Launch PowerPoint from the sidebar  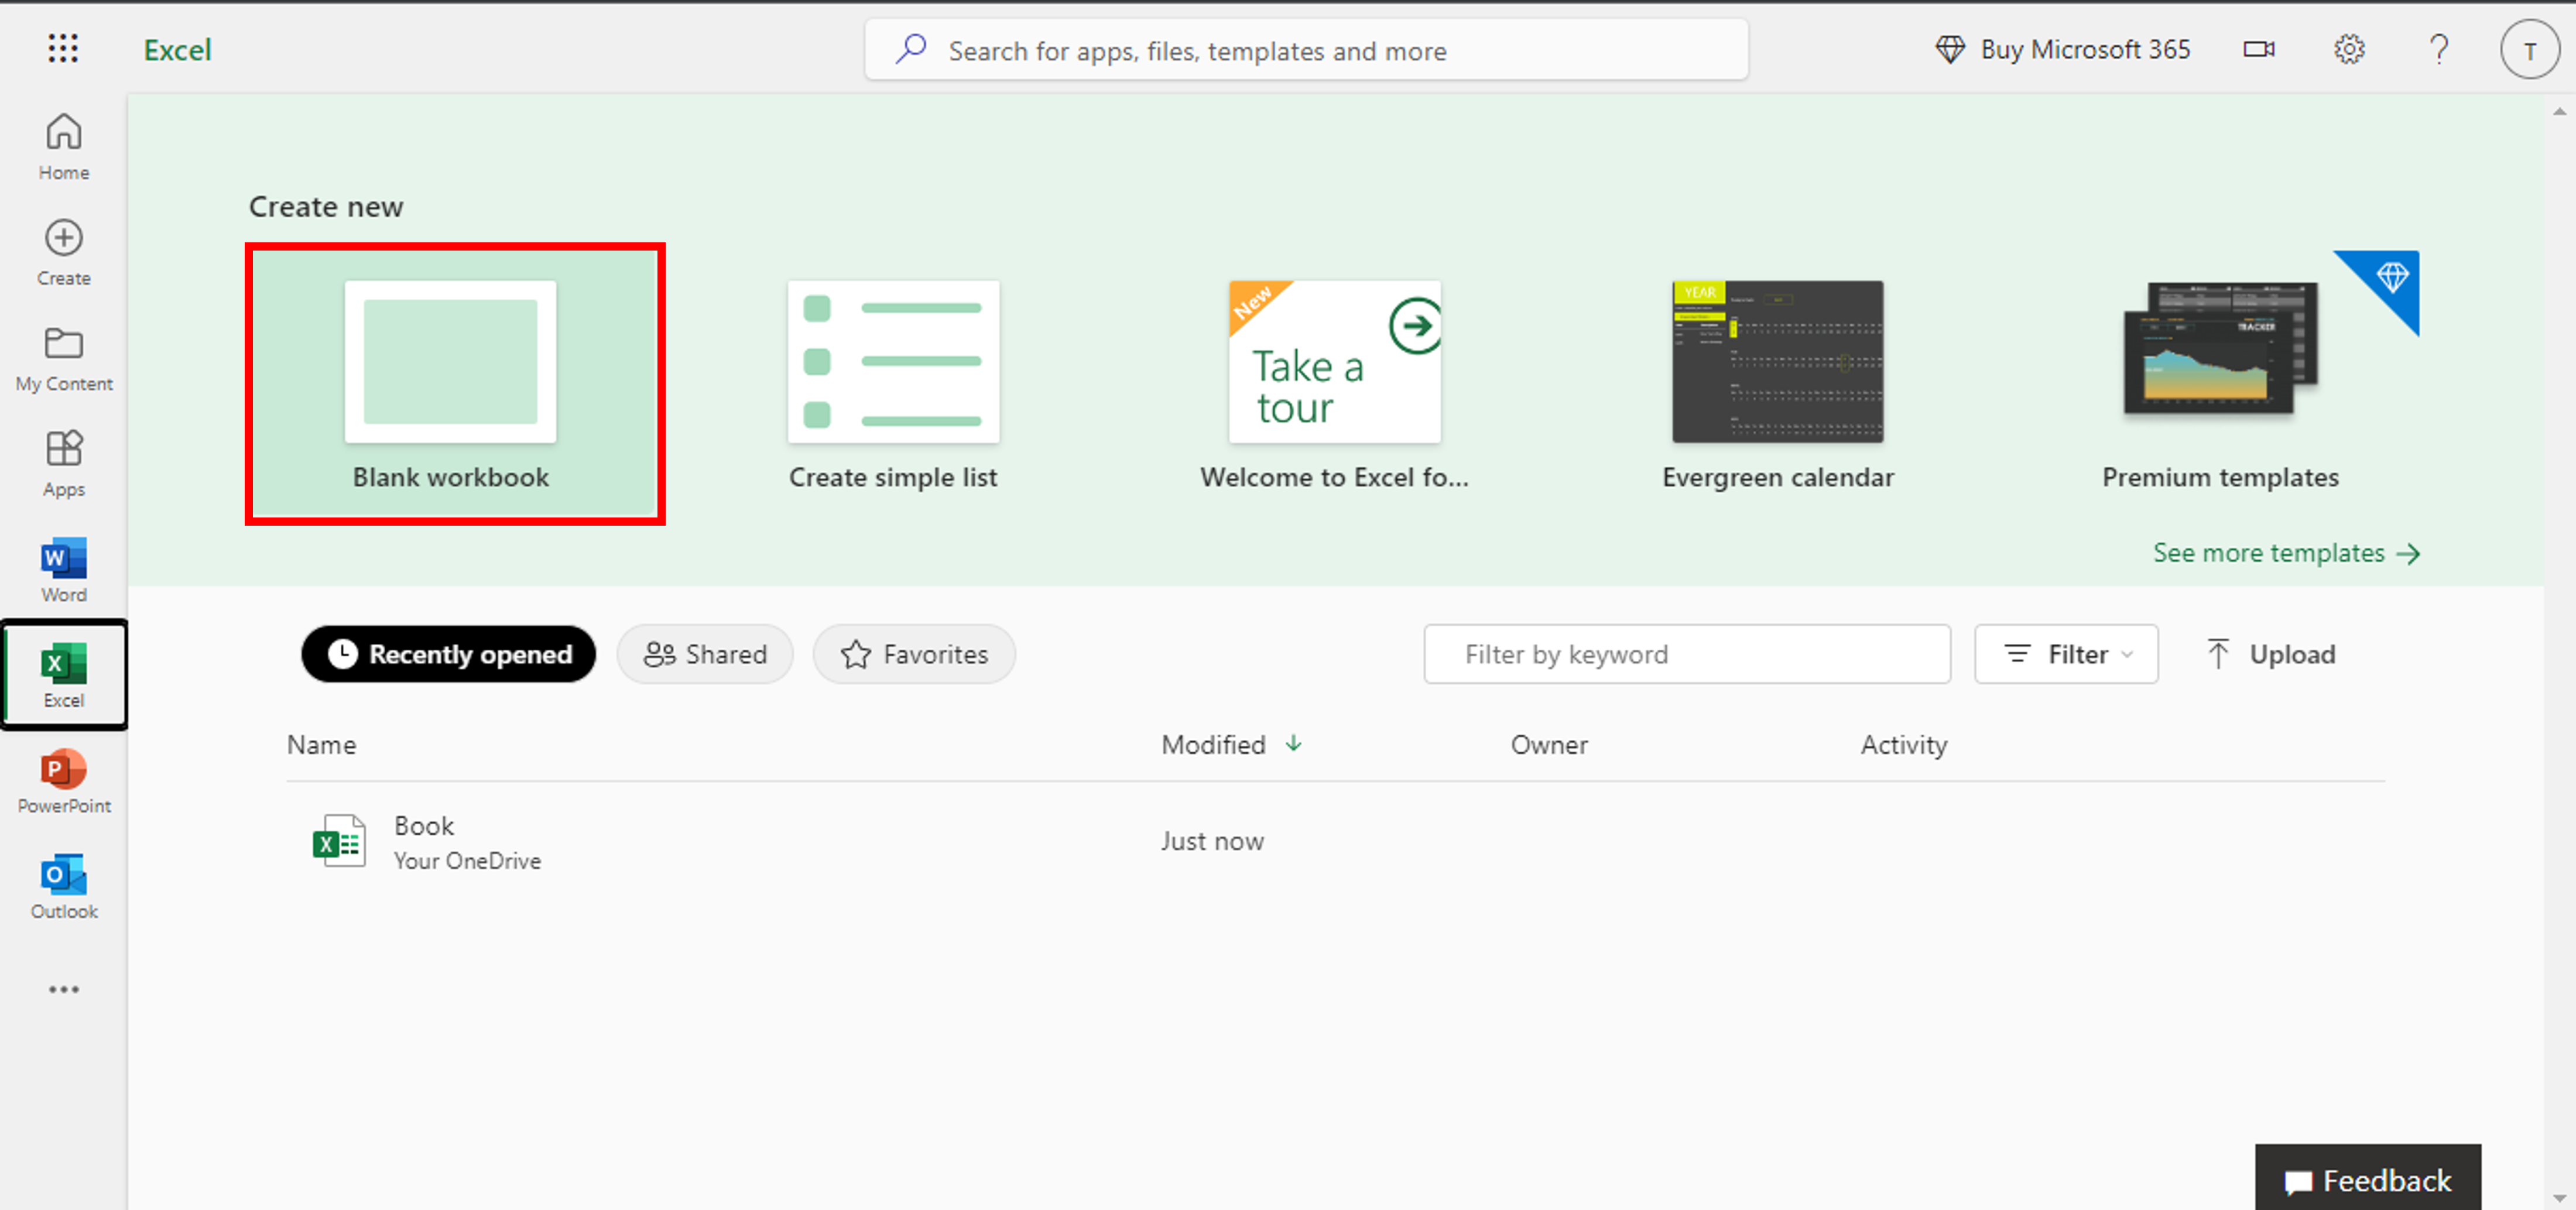pos(64,780)
